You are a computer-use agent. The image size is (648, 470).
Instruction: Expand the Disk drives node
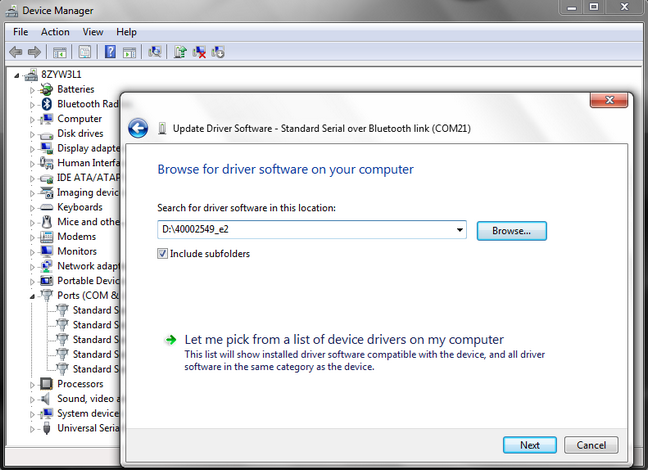pos(32,134)
